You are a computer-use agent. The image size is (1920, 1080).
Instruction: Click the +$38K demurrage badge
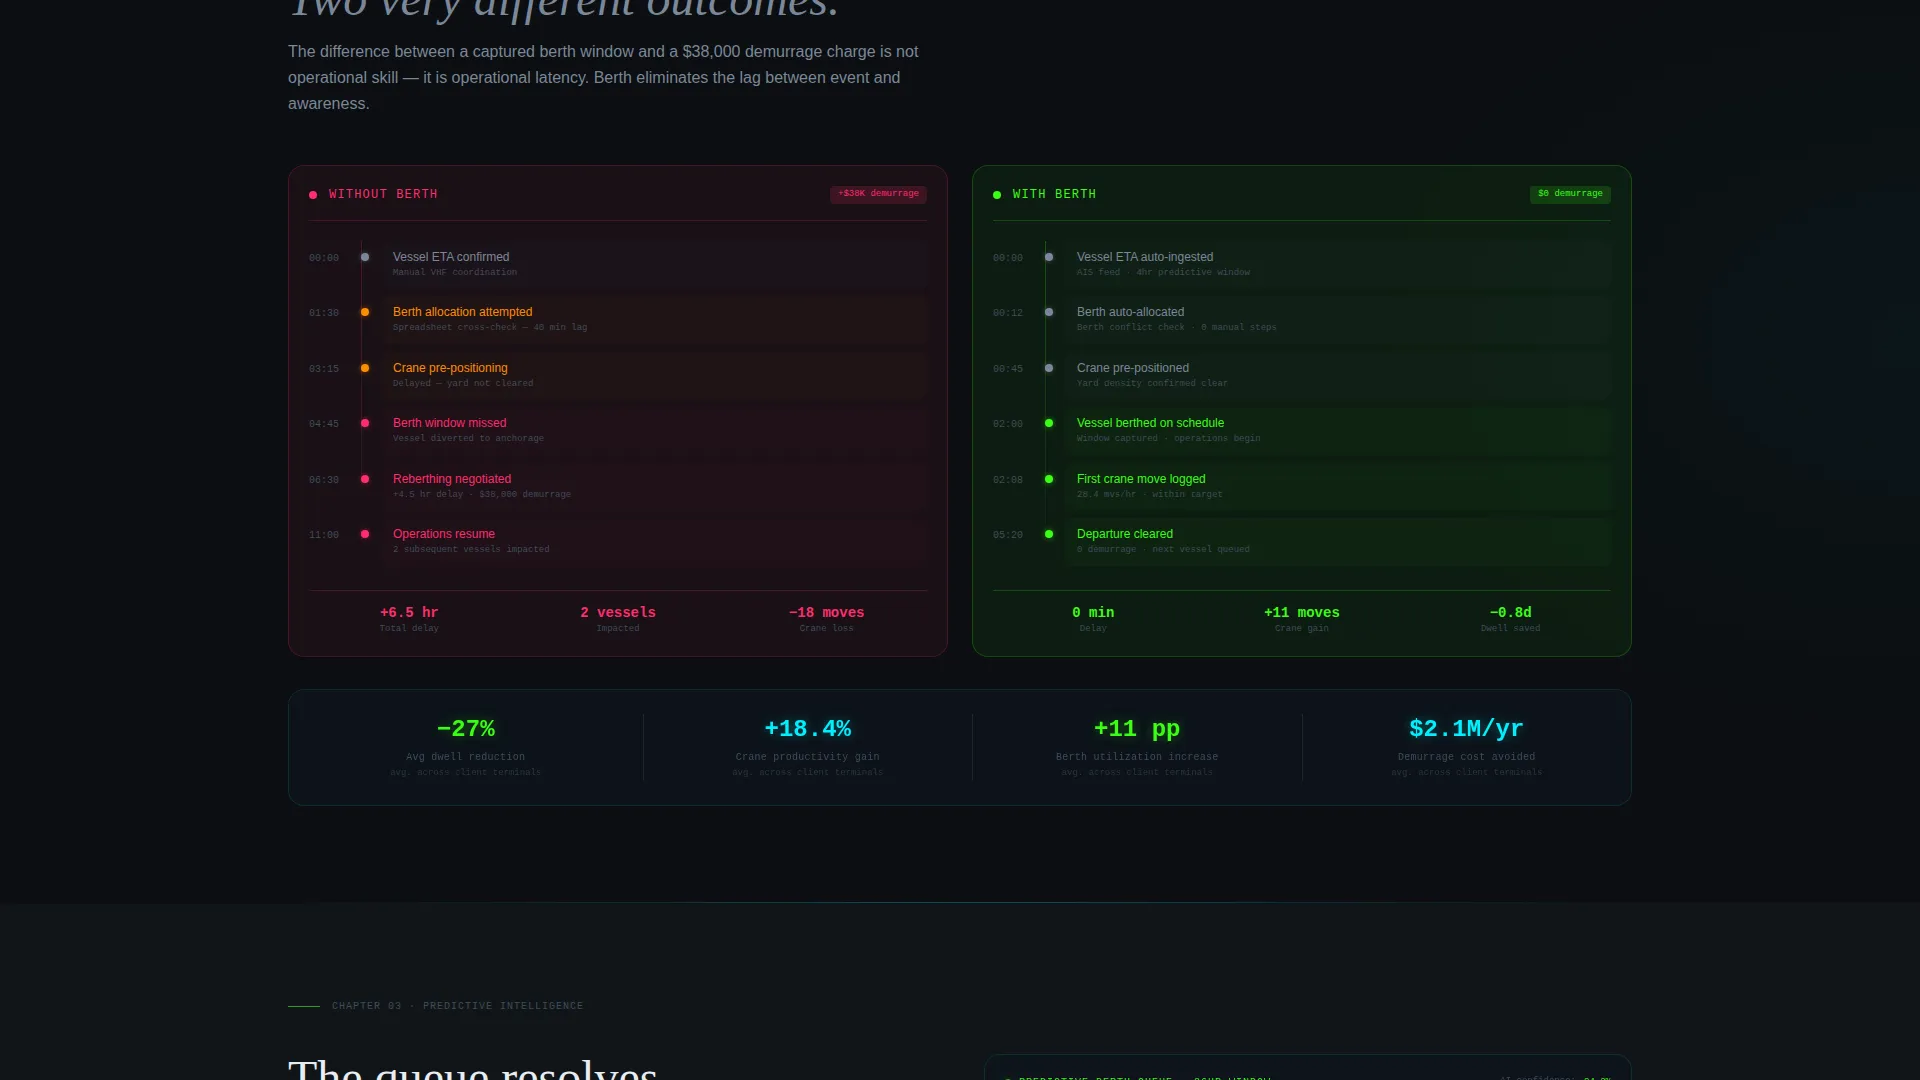(878, 194)
